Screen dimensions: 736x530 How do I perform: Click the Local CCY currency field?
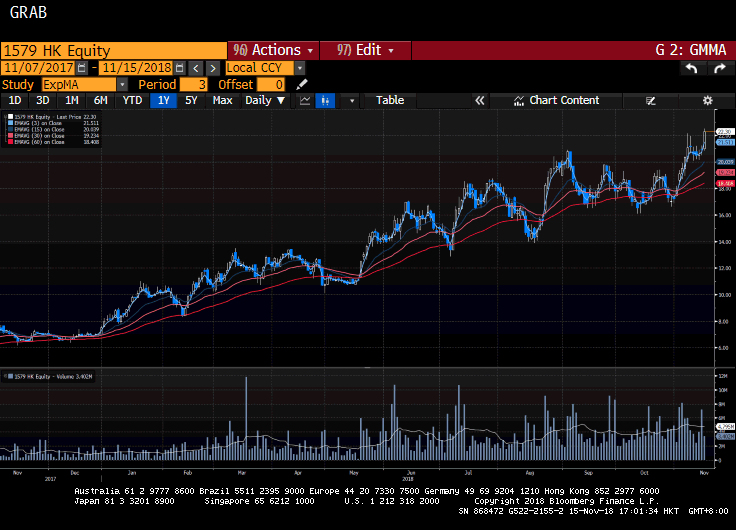pyautogui.click(x=260, y=68)
